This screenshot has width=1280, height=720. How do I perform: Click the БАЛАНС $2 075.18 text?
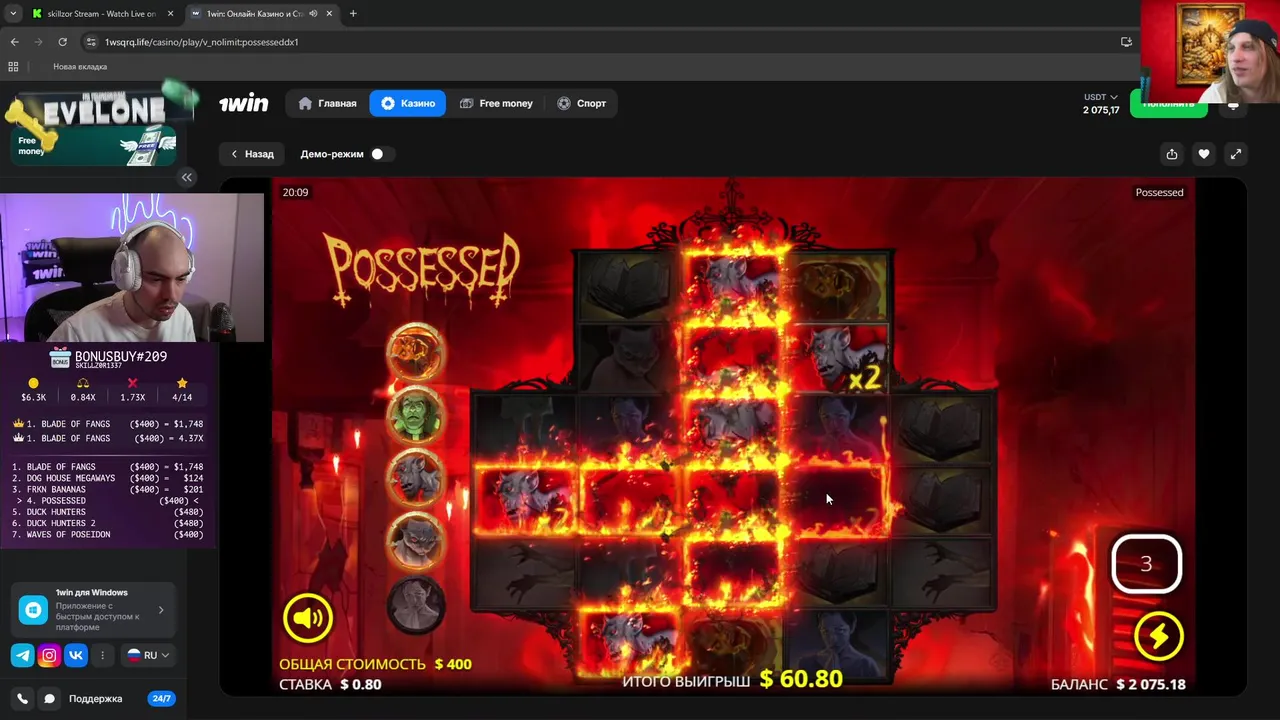(1118, 685)
